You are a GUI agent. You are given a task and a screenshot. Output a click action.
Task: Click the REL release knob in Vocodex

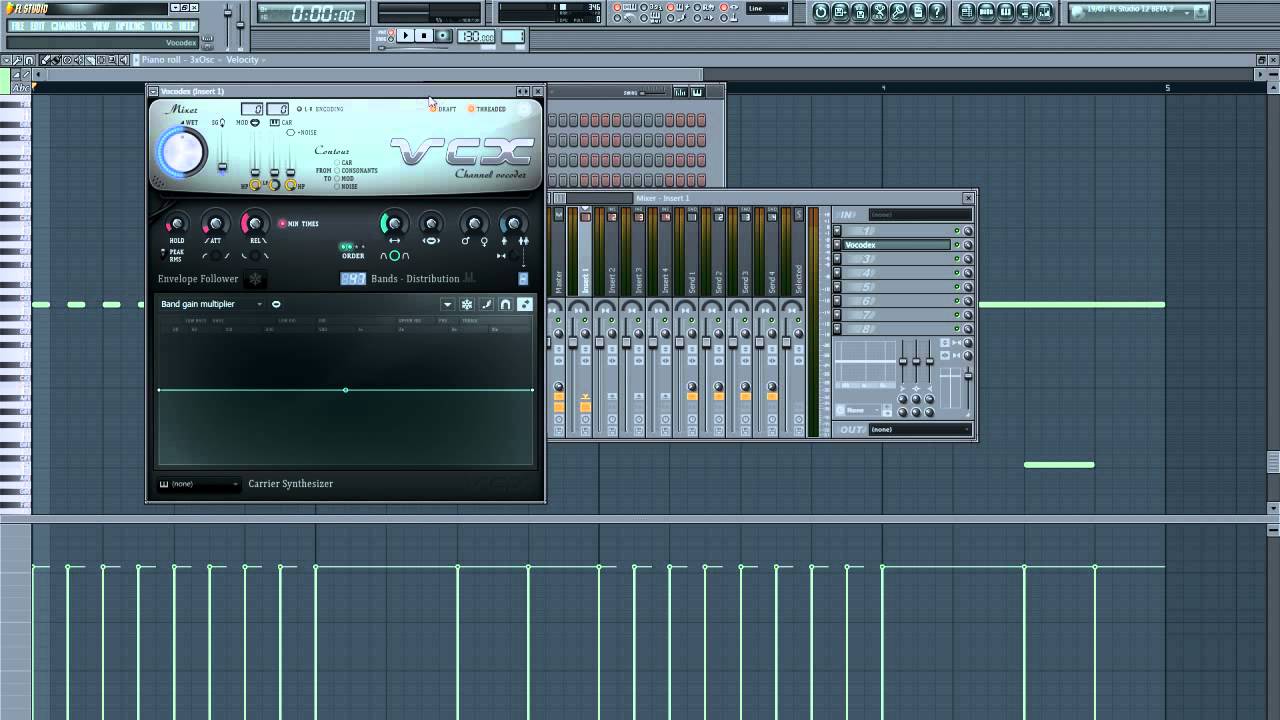[x=255, y=224]
